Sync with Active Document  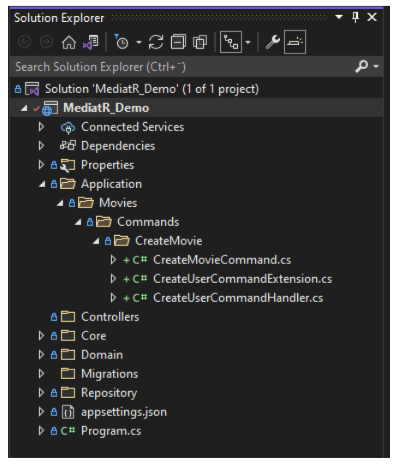tap(156, 42)
